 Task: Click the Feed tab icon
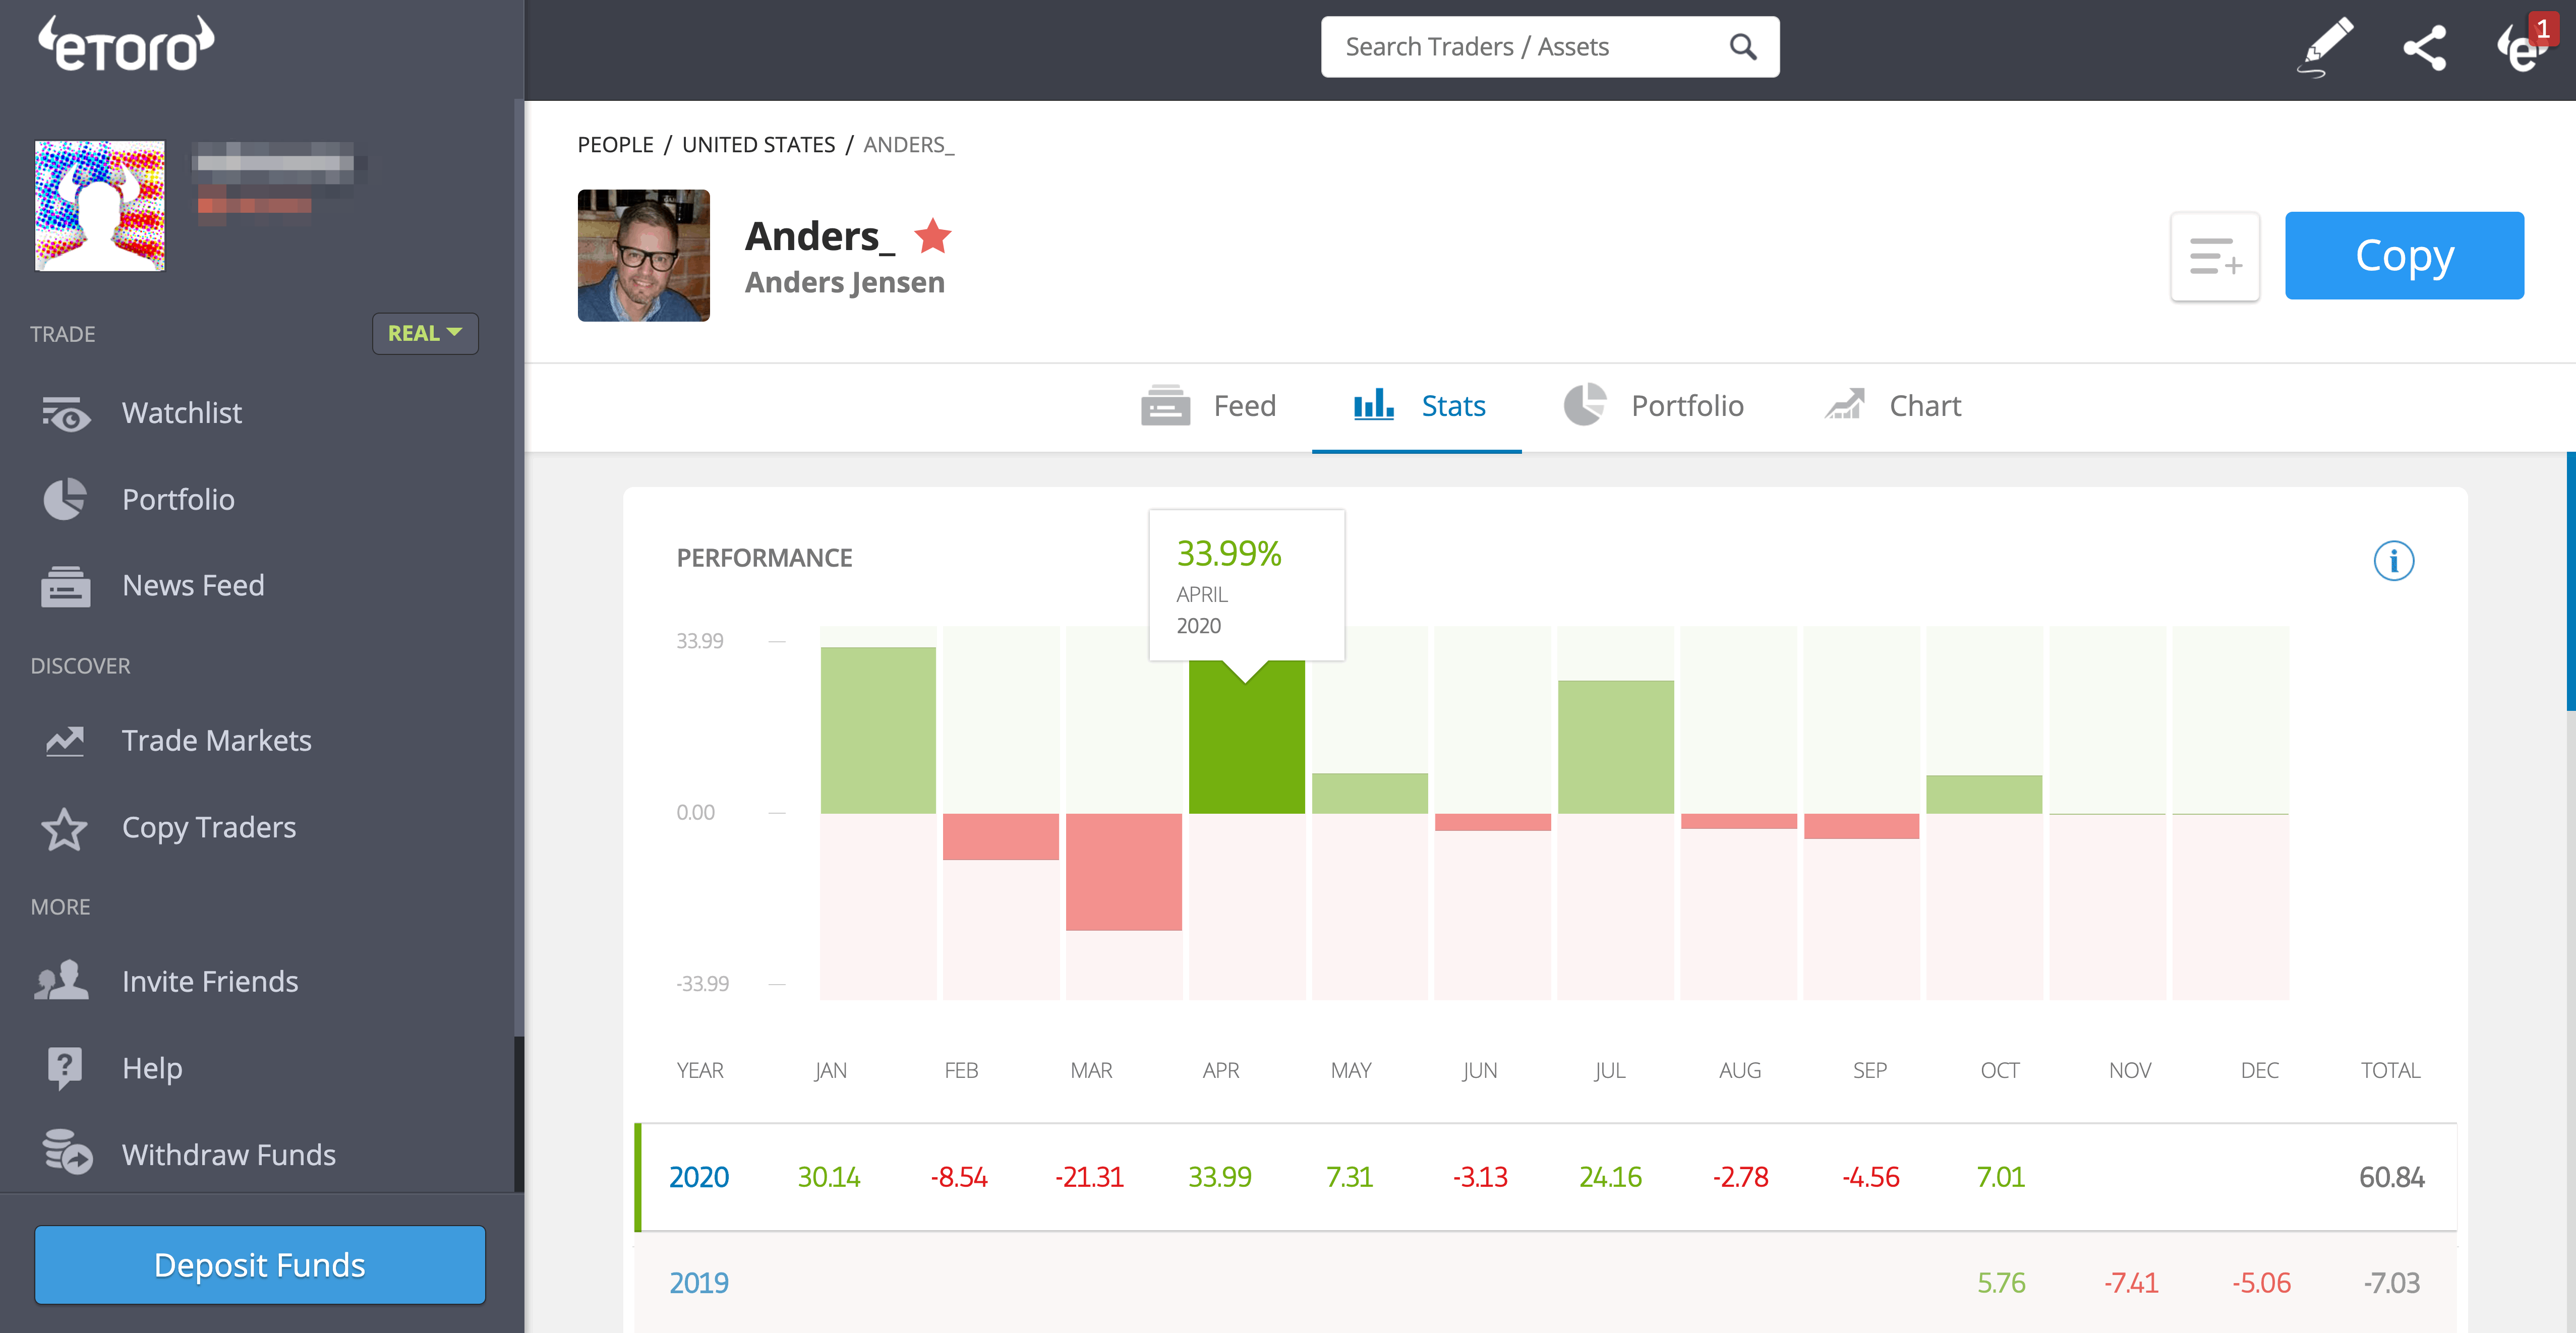point(1165,405)
